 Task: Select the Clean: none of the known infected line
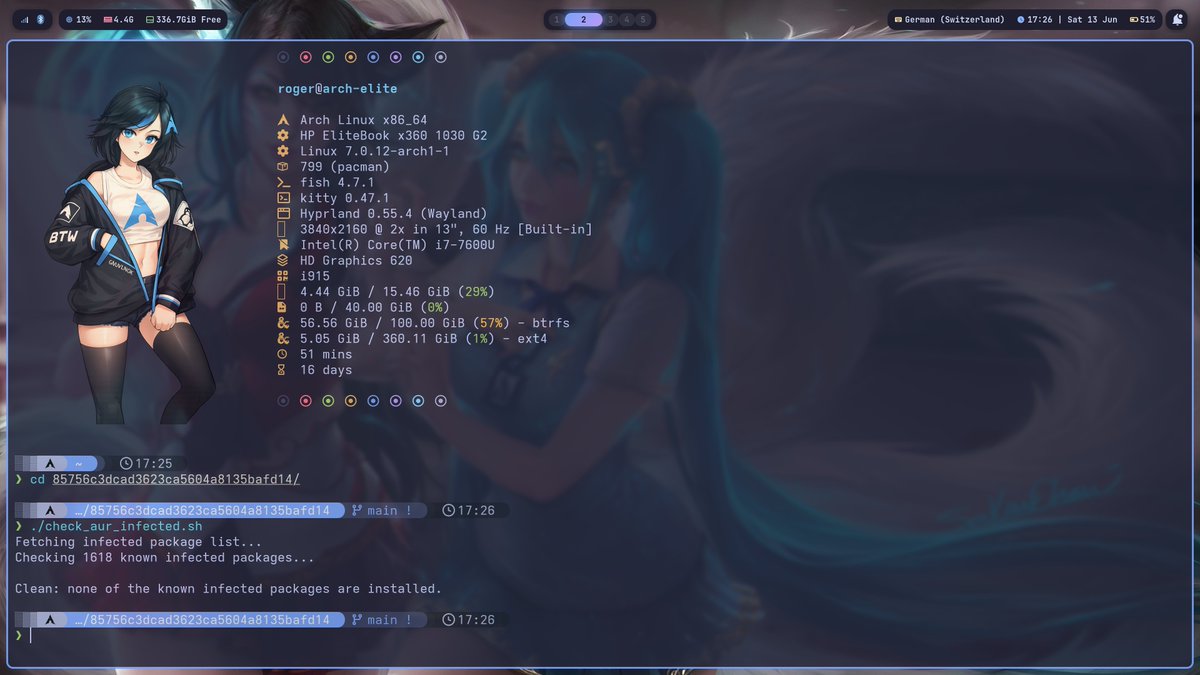(228, 589)
